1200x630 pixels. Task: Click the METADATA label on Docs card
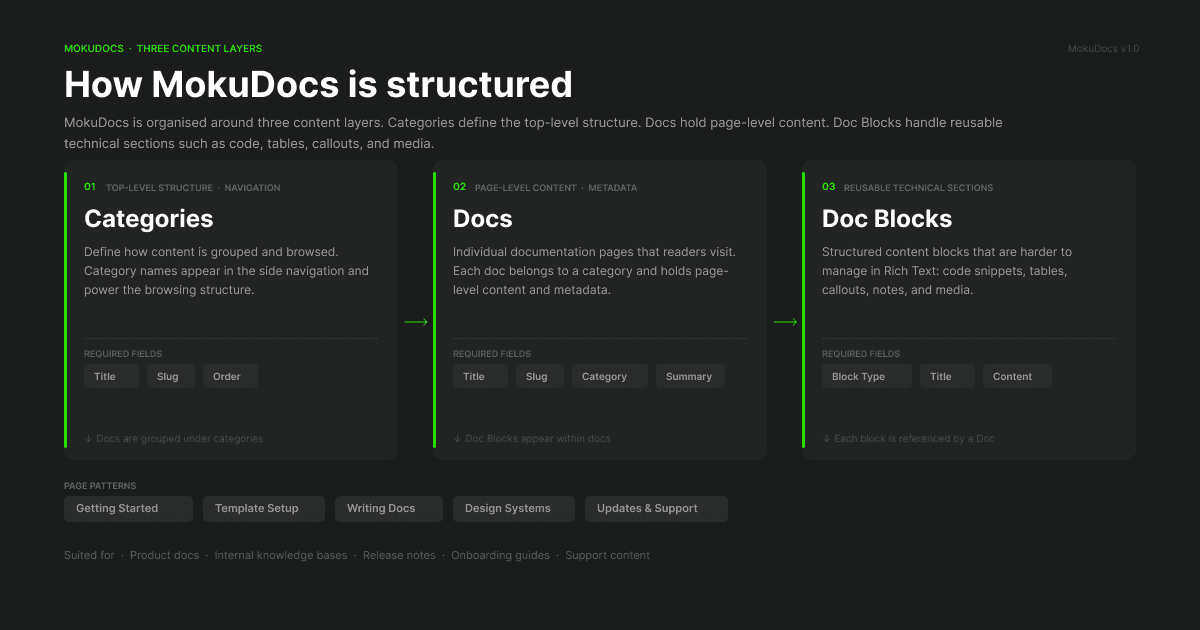coord(613,188)
